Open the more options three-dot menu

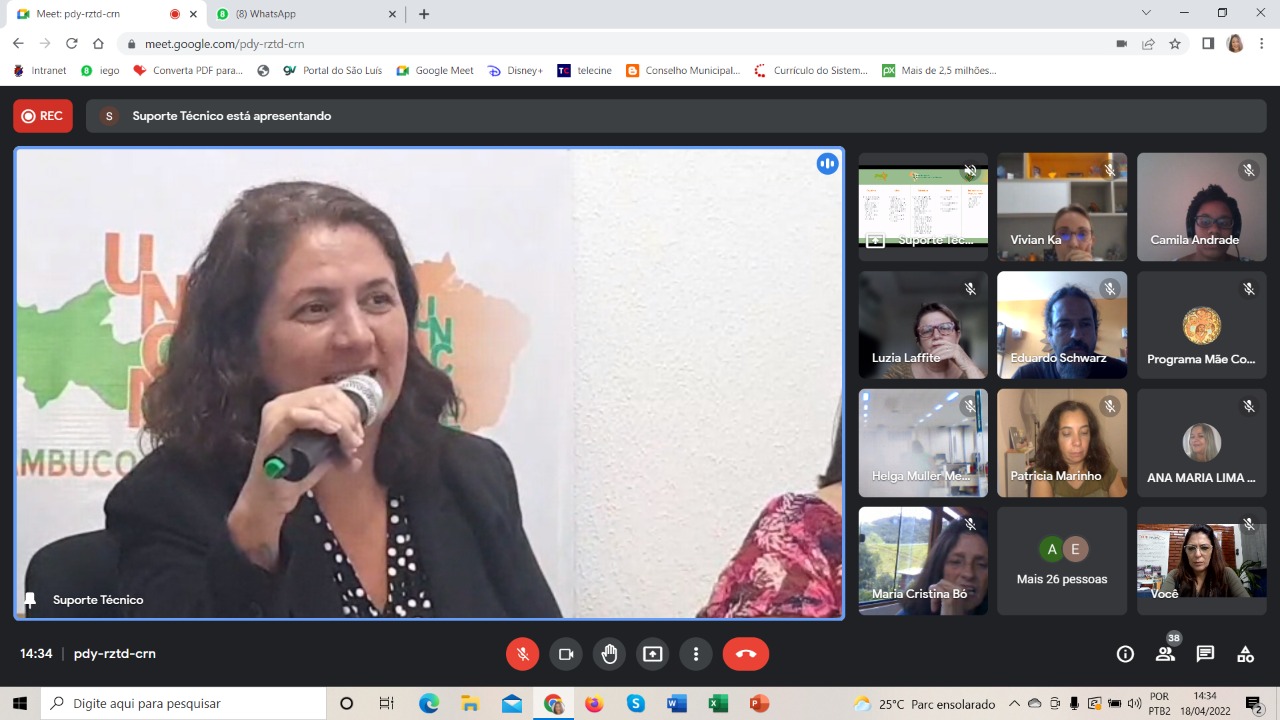[696, 654]
